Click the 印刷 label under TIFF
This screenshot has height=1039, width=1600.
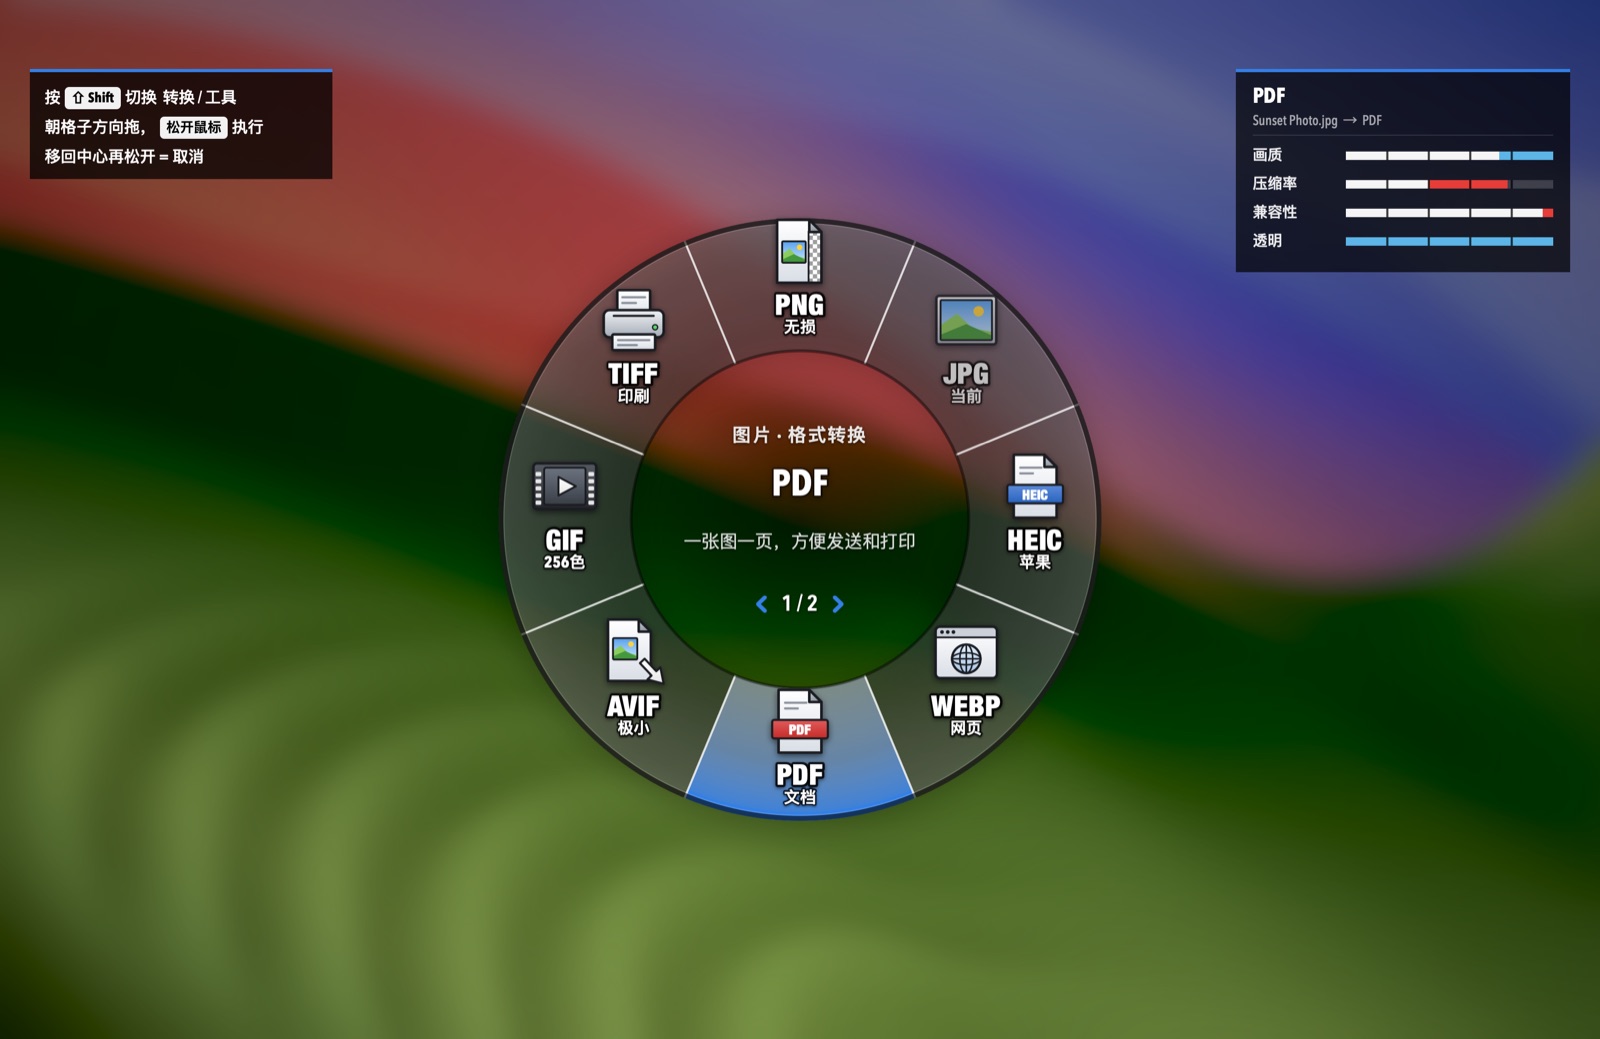pyautogui.click(x=633, y=396)
